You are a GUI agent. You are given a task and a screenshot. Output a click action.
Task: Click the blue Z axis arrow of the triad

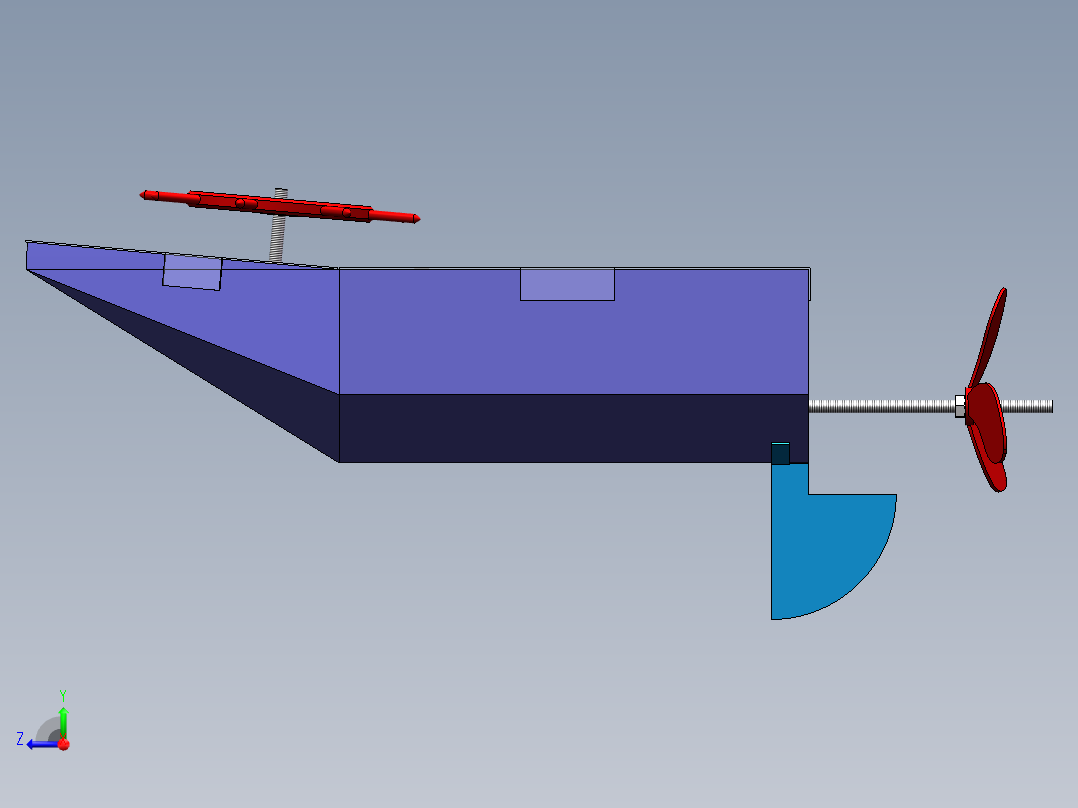(43, 744)
